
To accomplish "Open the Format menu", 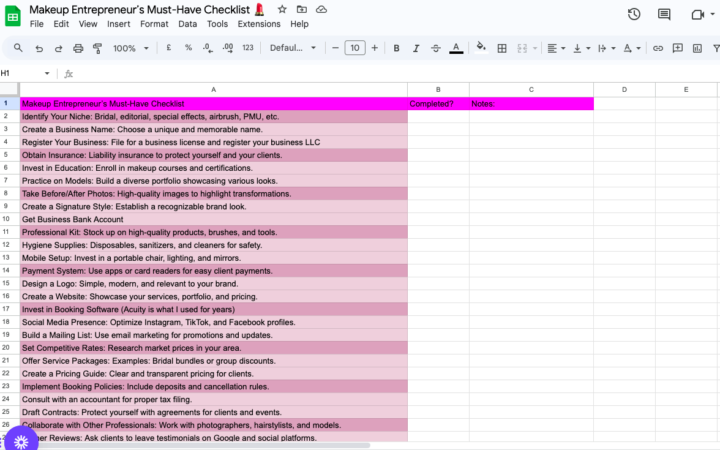I will pyautogui.click(x=154, y=23).
